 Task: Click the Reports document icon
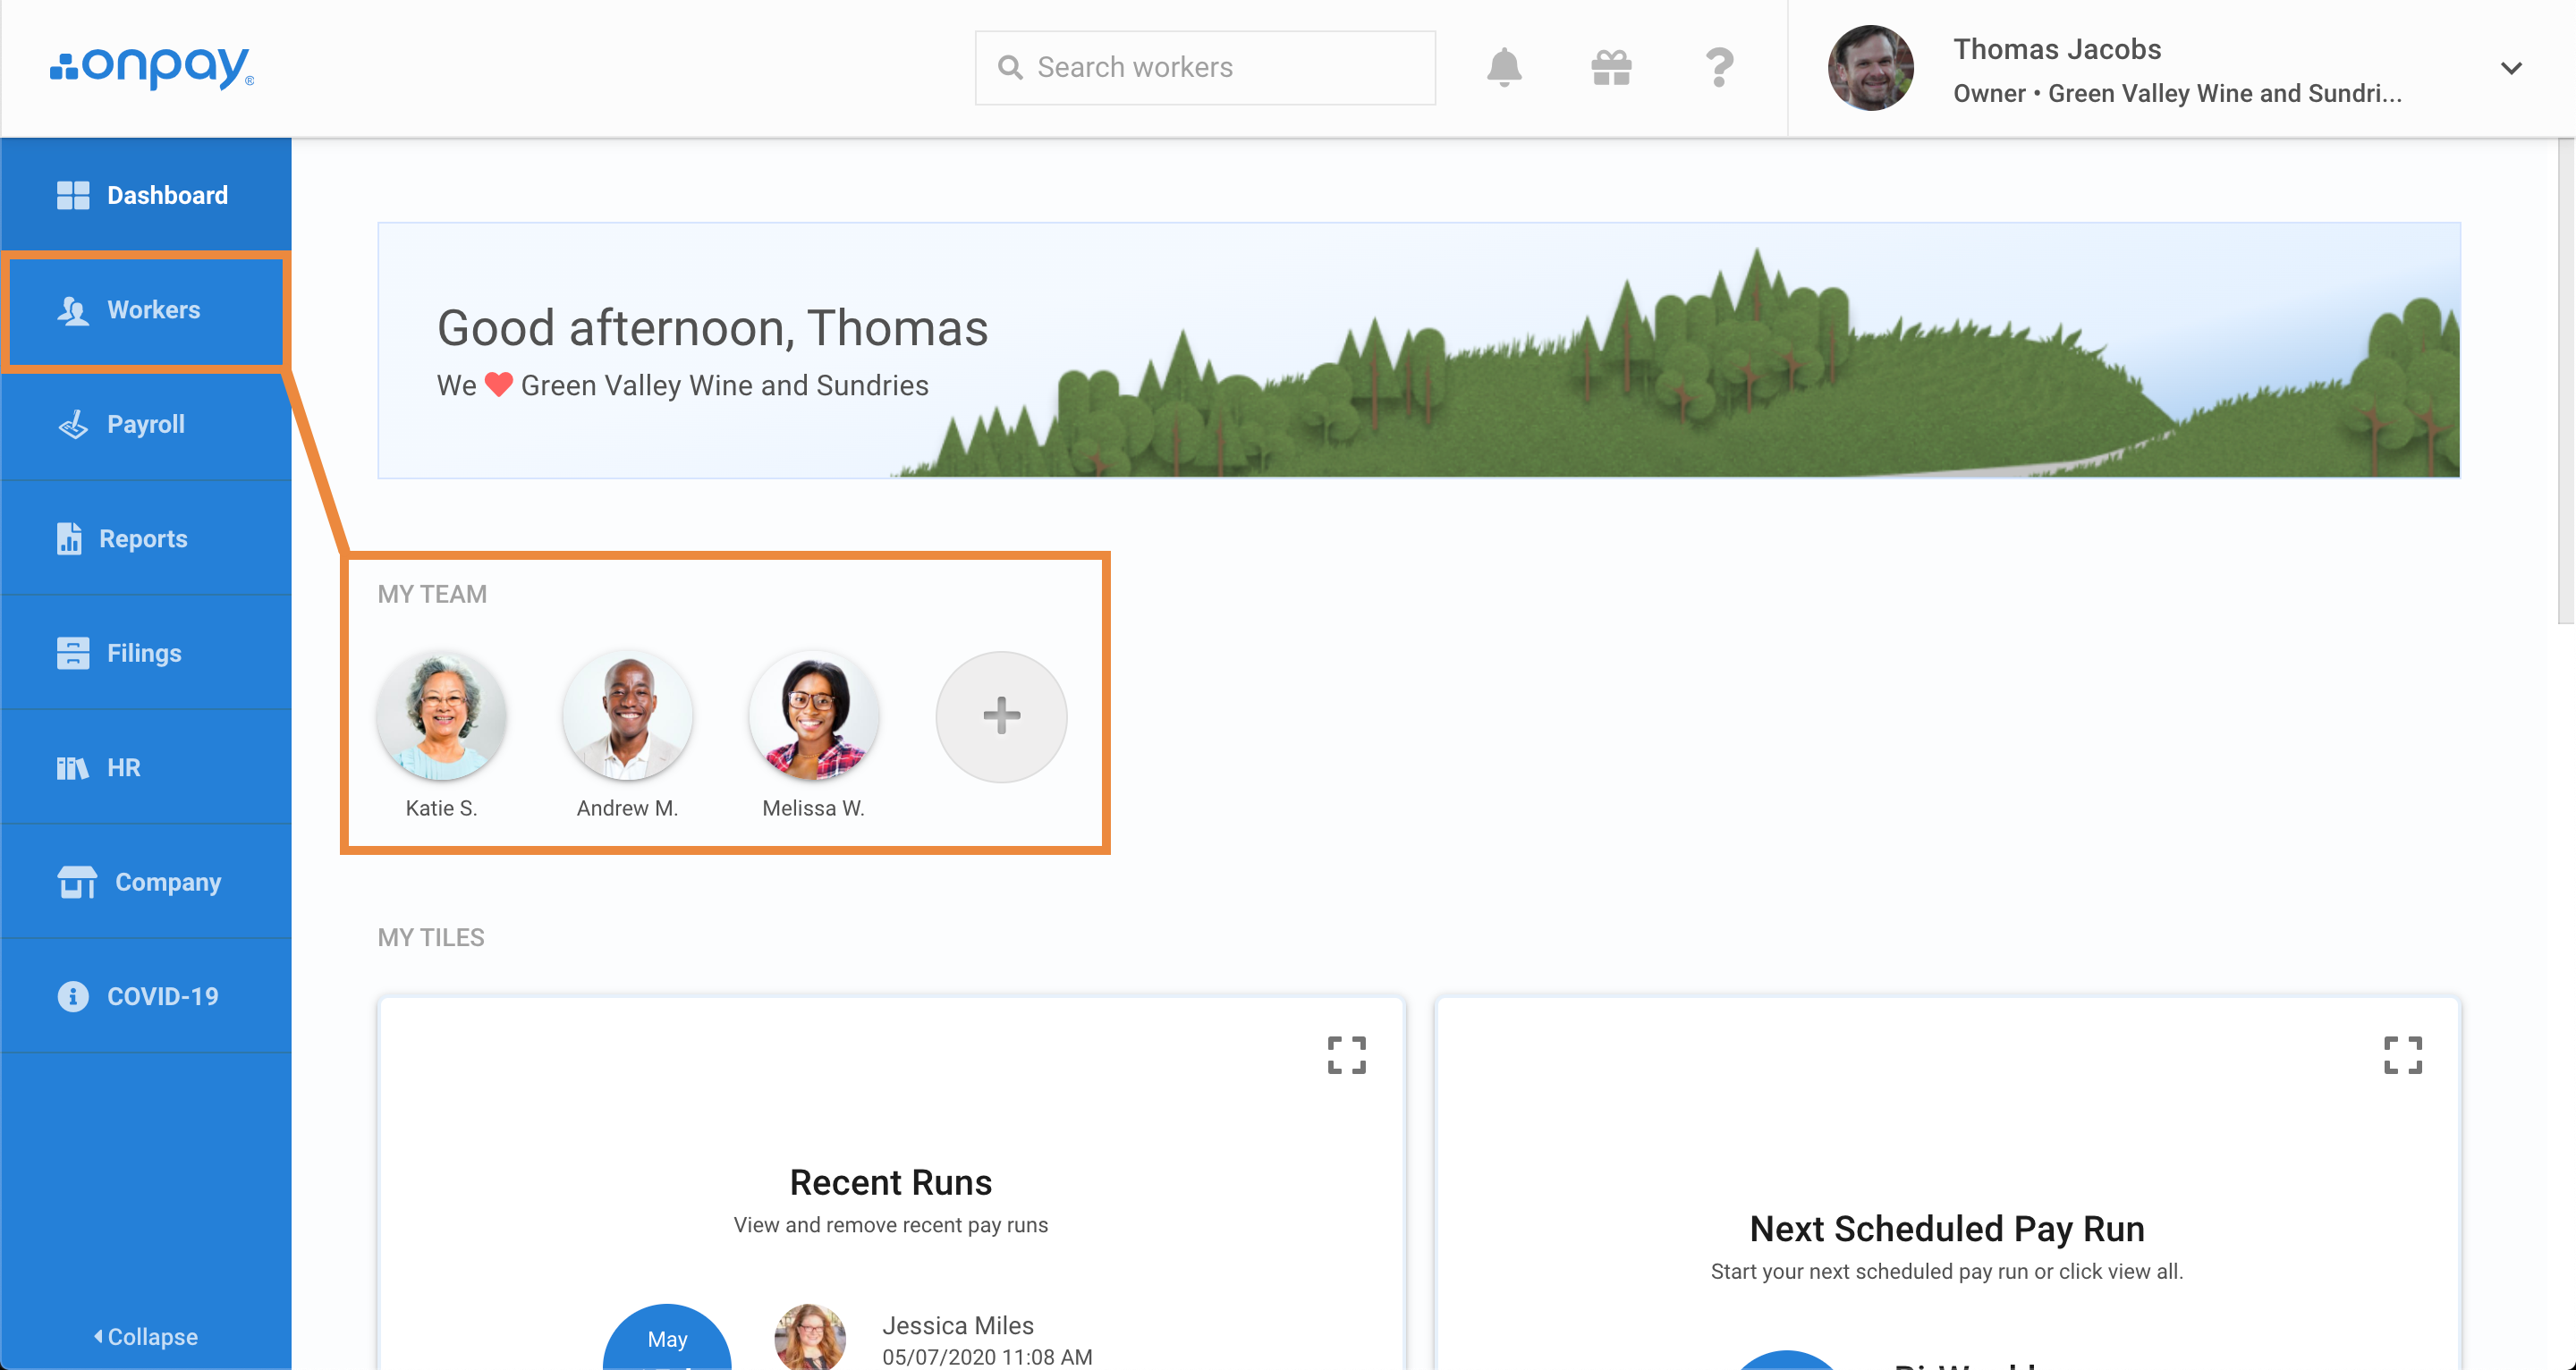[x=69, y=538]
